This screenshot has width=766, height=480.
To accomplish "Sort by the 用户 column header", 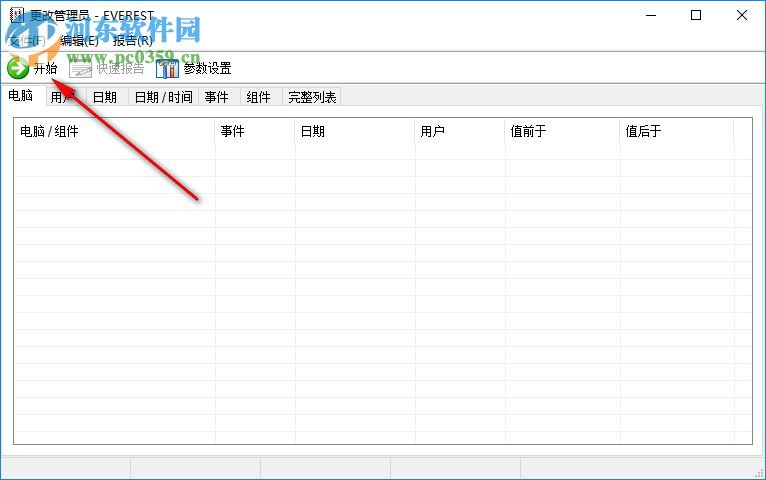I will [x=460, y=131].
